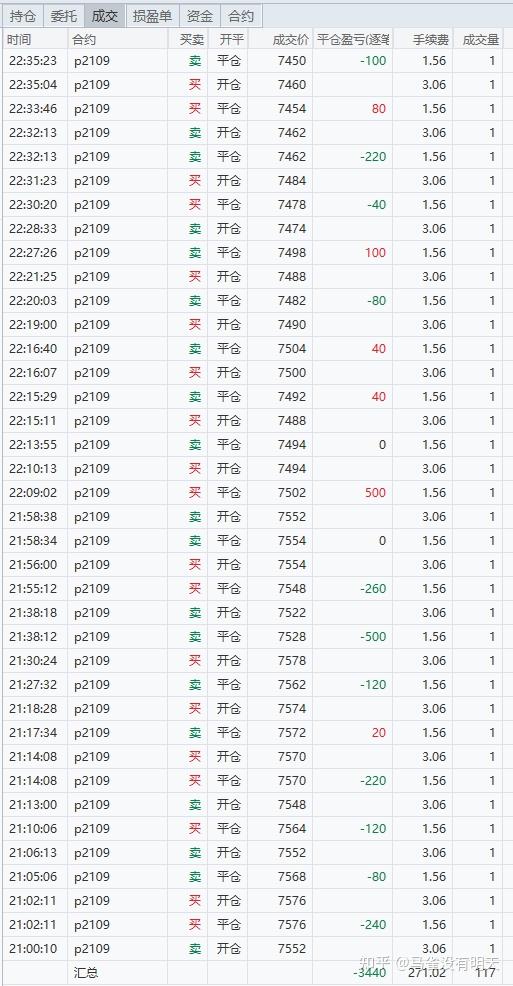513x986 pixels.
Task: Switch to the 持仓 tab
Action: point(23,16)
